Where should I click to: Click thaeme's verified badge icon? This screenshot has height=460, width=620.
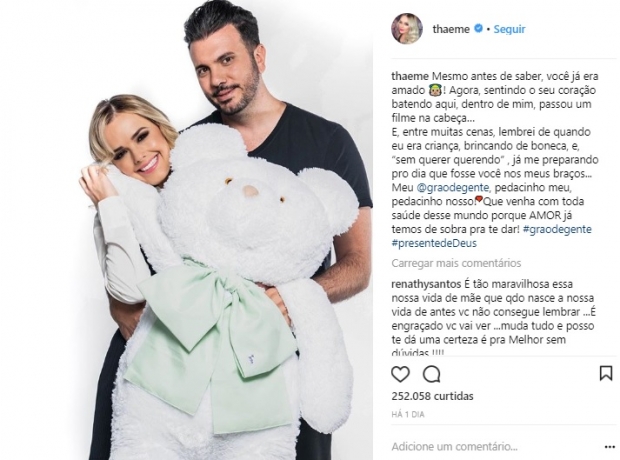point(478,28)
